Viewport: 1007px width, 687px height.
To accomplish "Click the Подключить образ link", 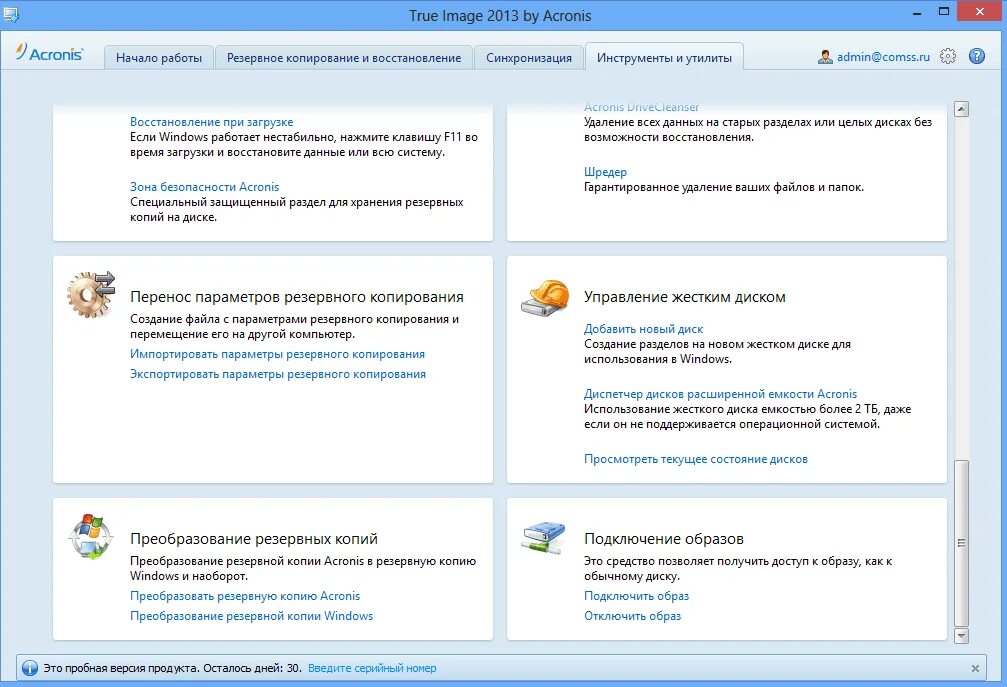I will tap(636, 596).
